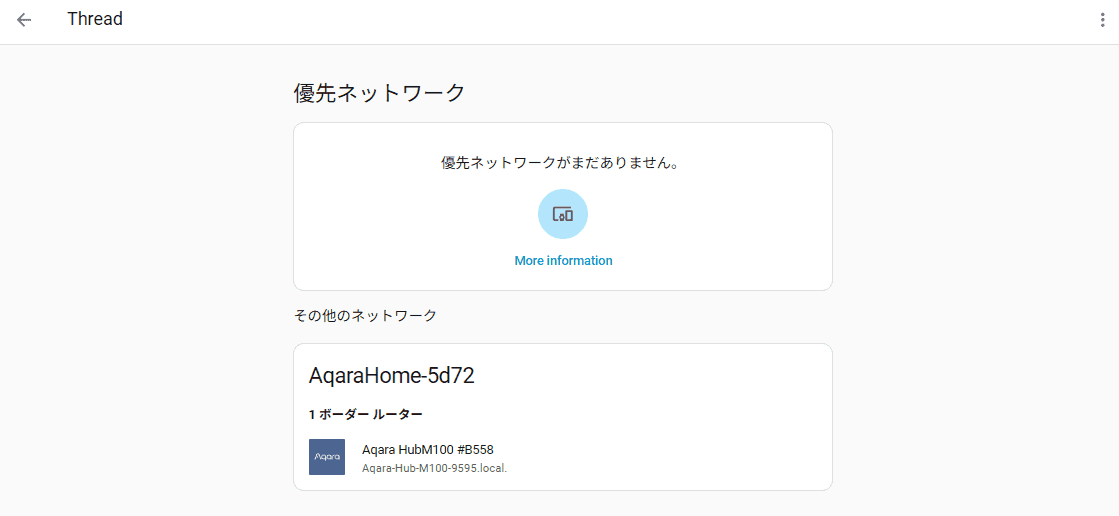Open the More information link
The height and width of the screenshot is (516, 1119).
pos(563,260)
